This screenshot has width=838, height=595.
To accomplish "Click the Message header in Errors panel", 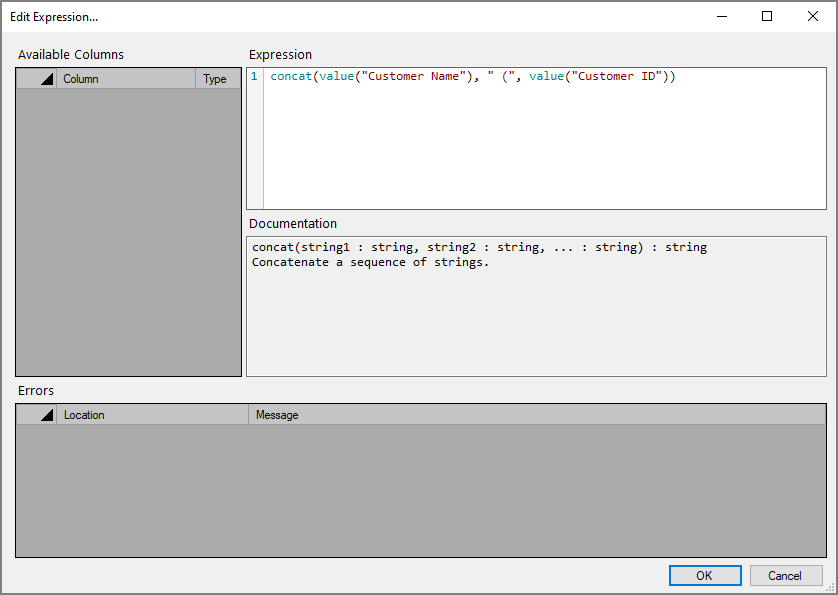I will (x=277, y=414).
